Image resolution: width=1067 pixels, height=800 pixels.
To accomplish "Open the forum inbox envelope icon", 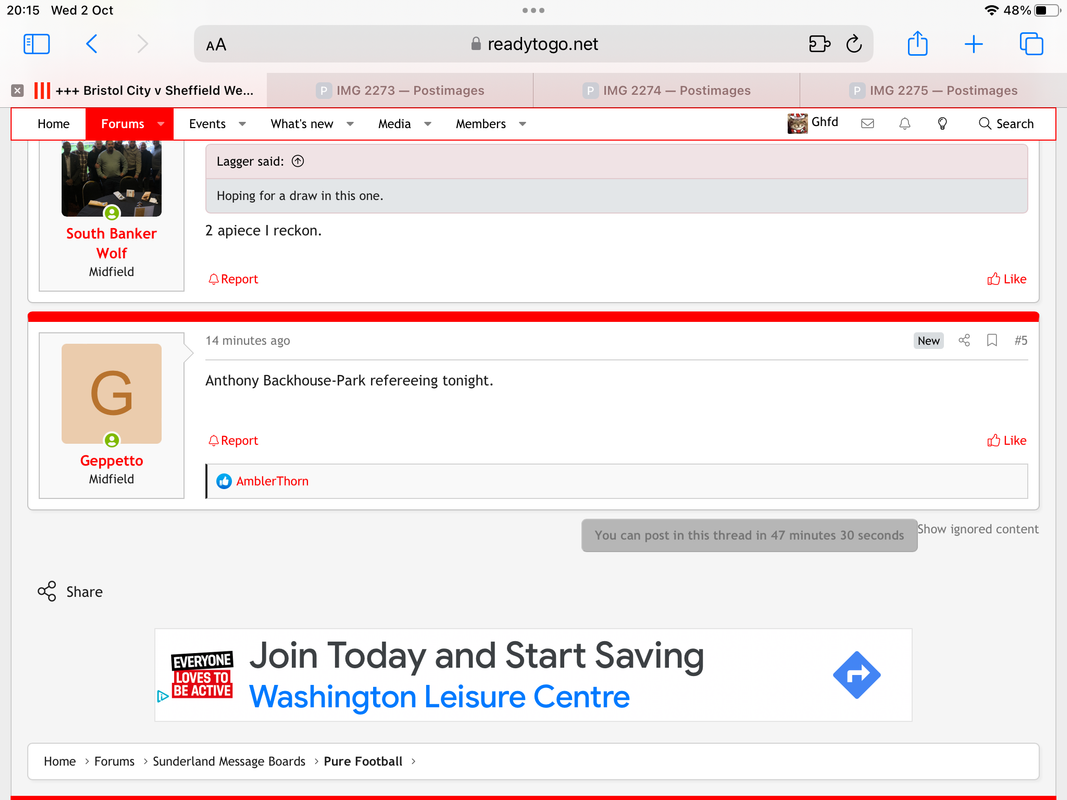I will pyautogui.click(x=867, y=124).
